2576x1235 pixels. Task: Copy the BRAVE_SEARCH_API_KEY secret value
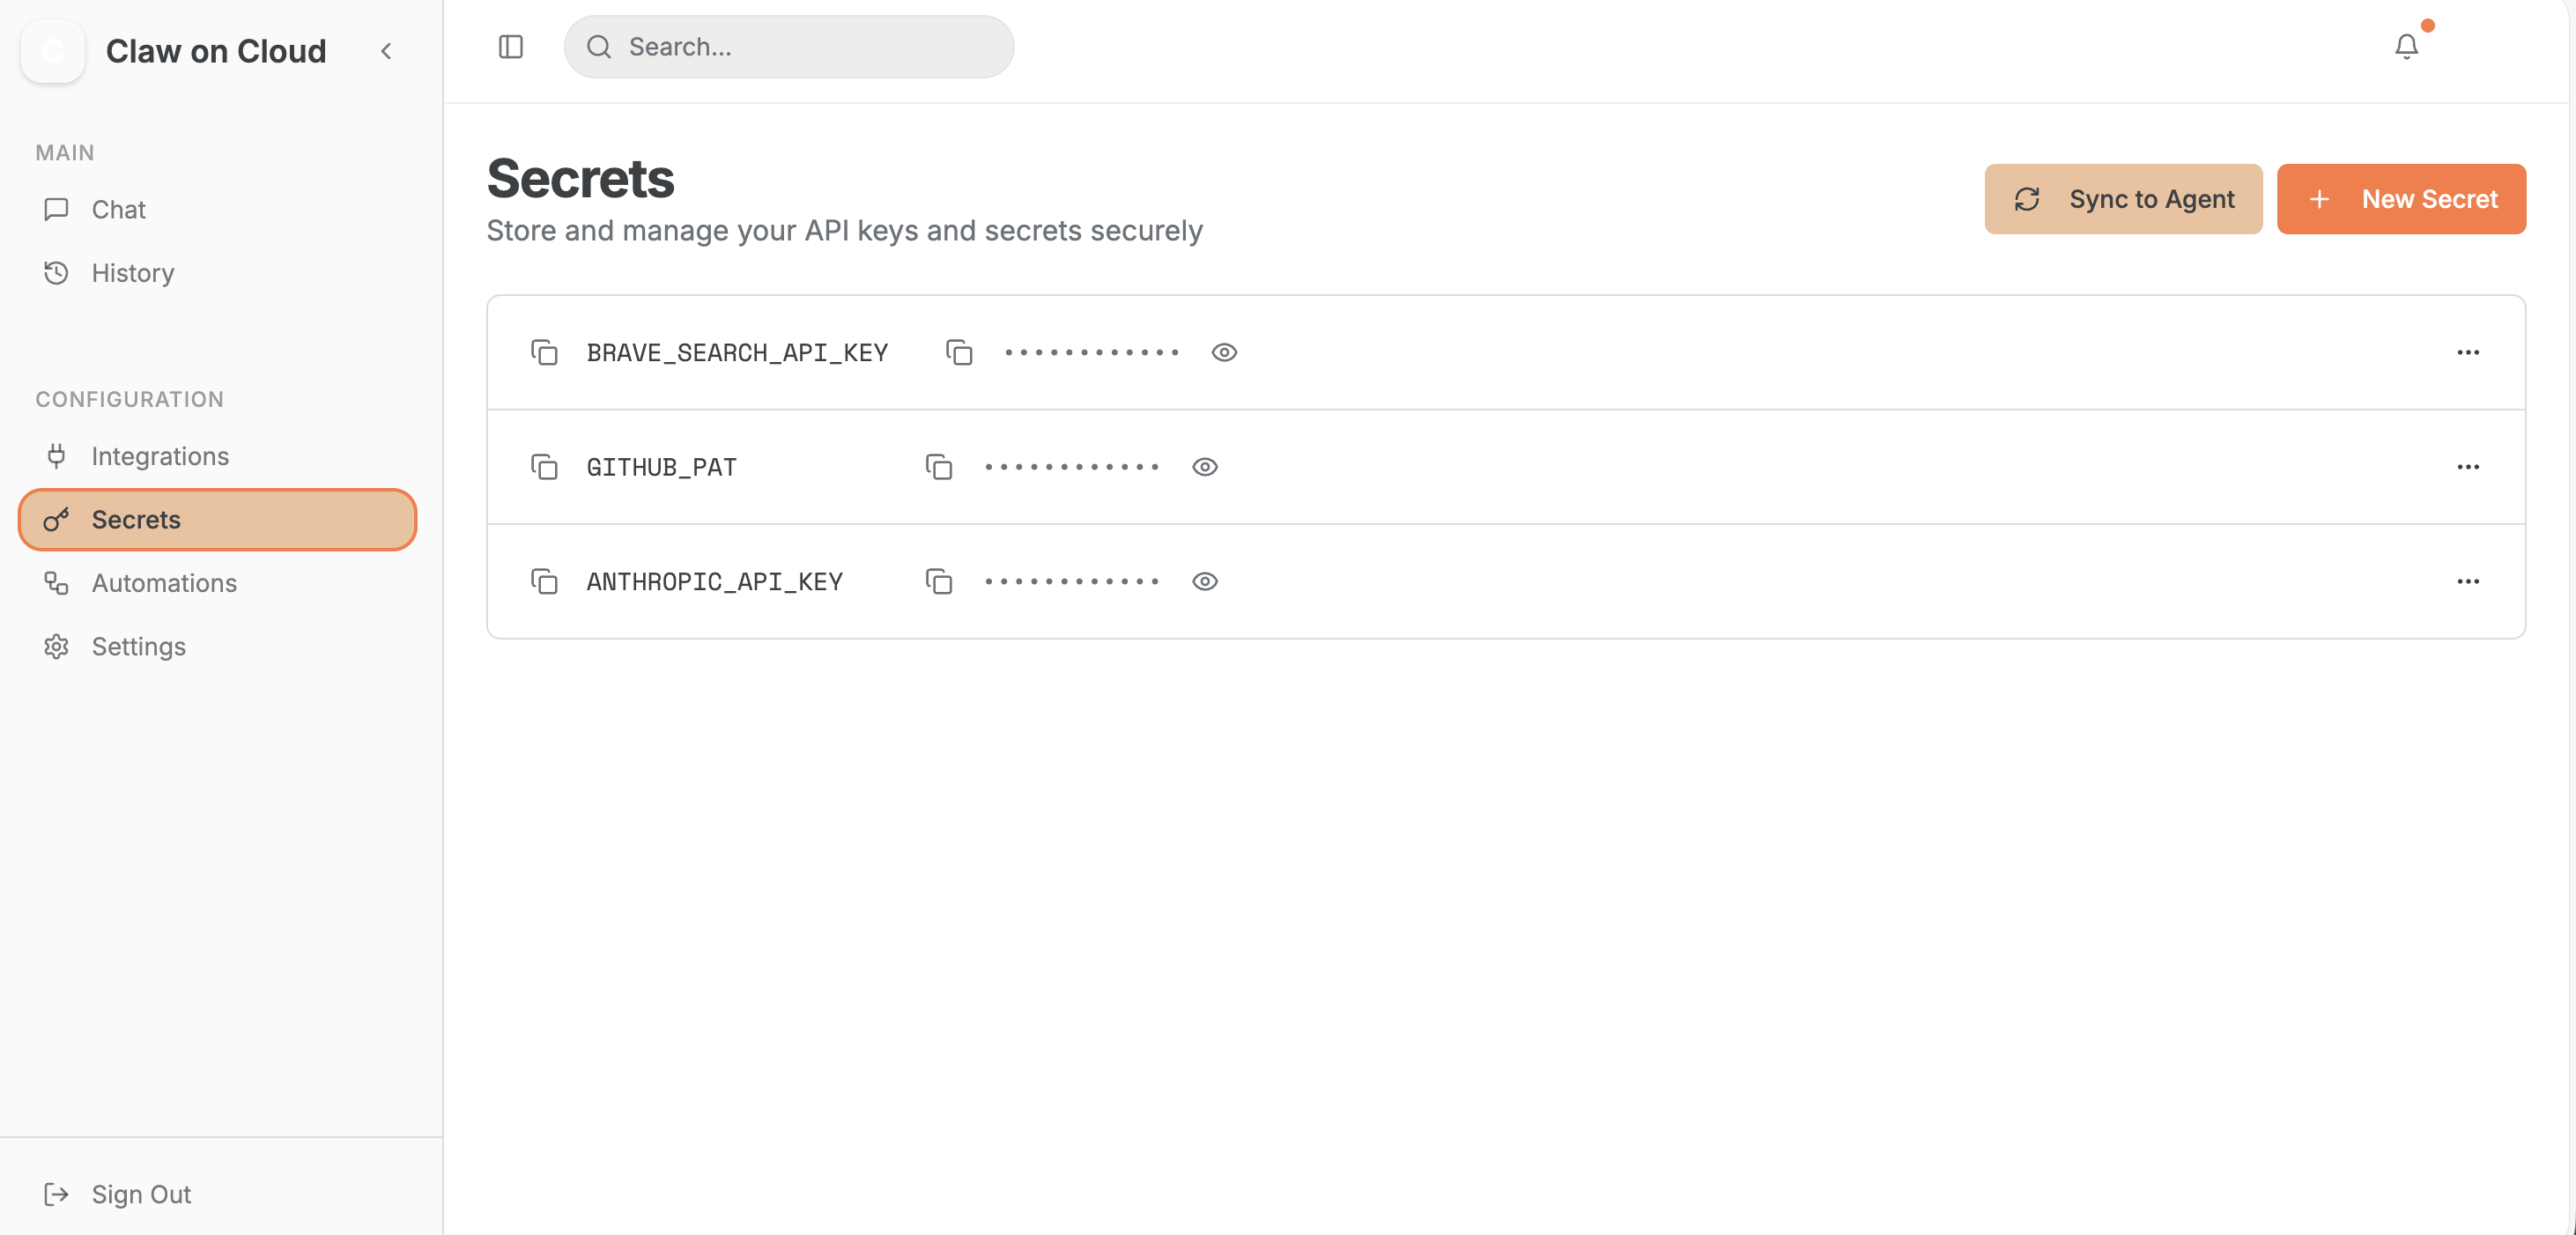958,352
